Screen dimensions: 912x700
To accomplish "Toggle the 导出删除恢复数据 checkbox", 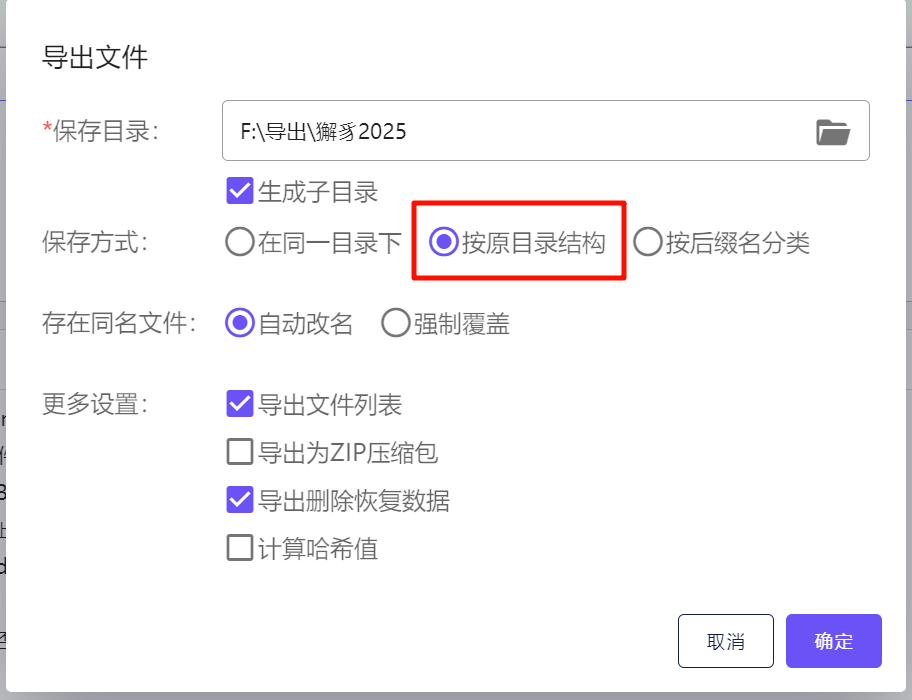I will tap(239, 500).
